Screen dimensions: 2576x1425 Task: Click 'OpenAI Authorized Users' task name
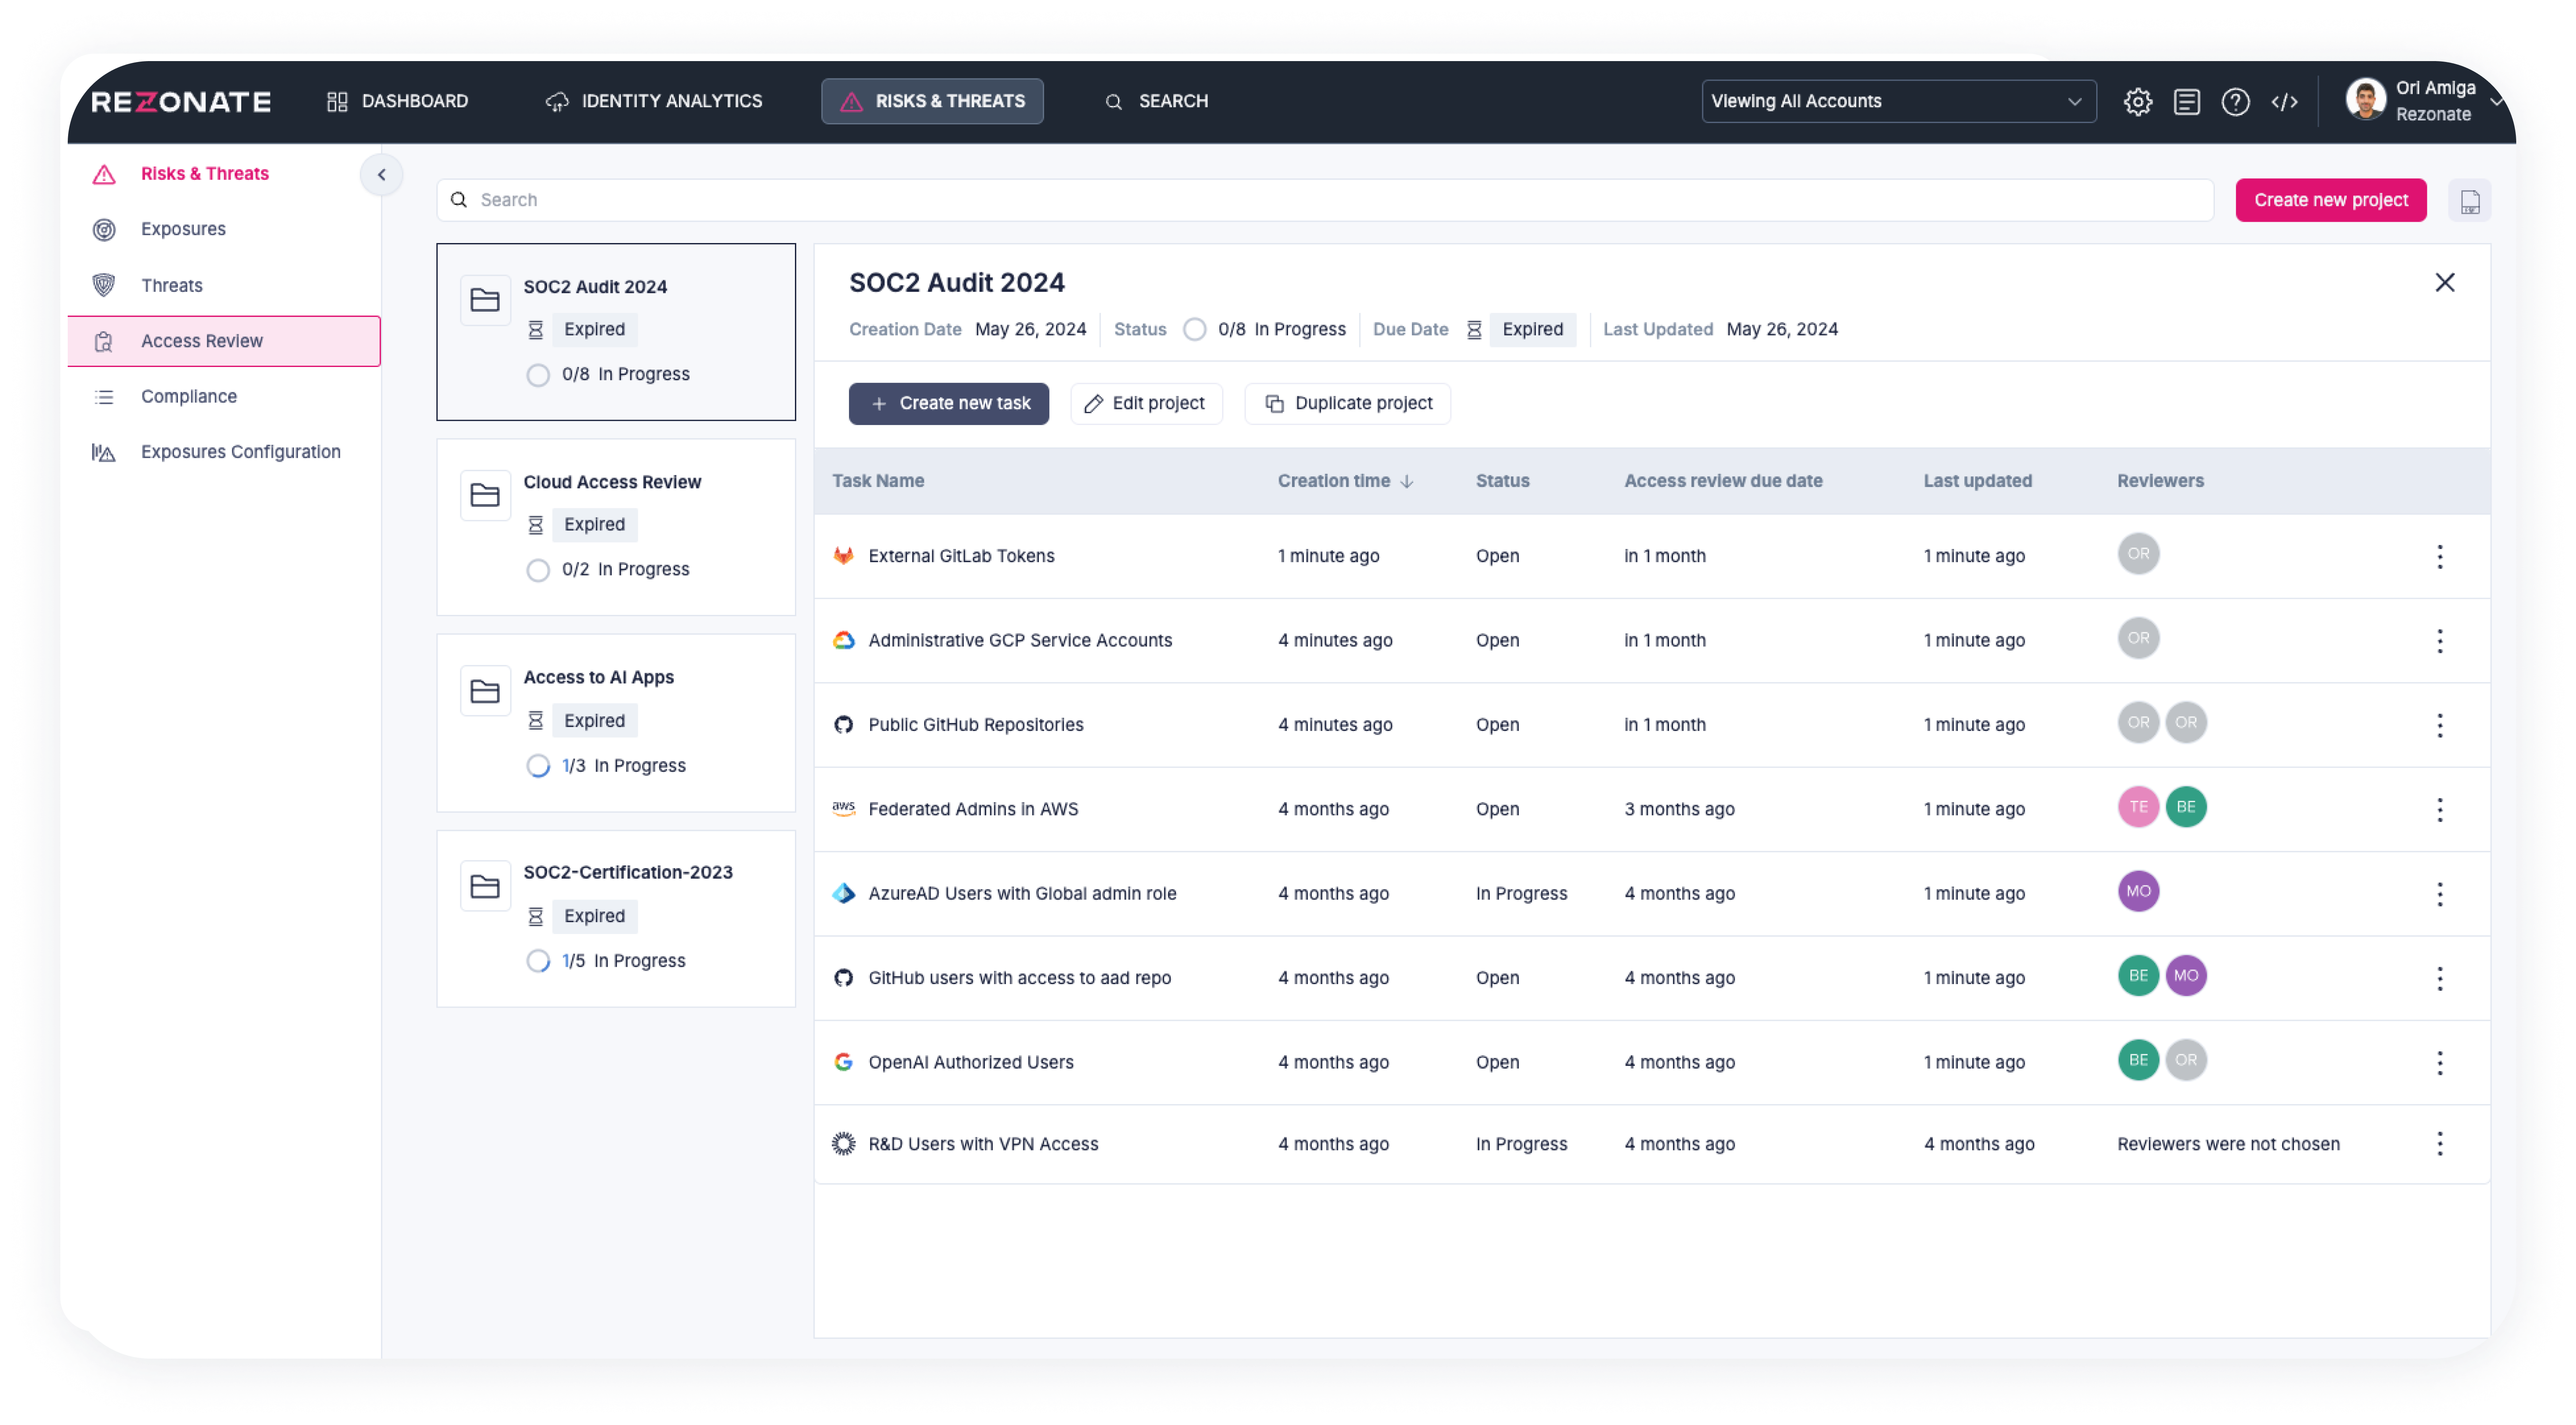click(970, 1062)
